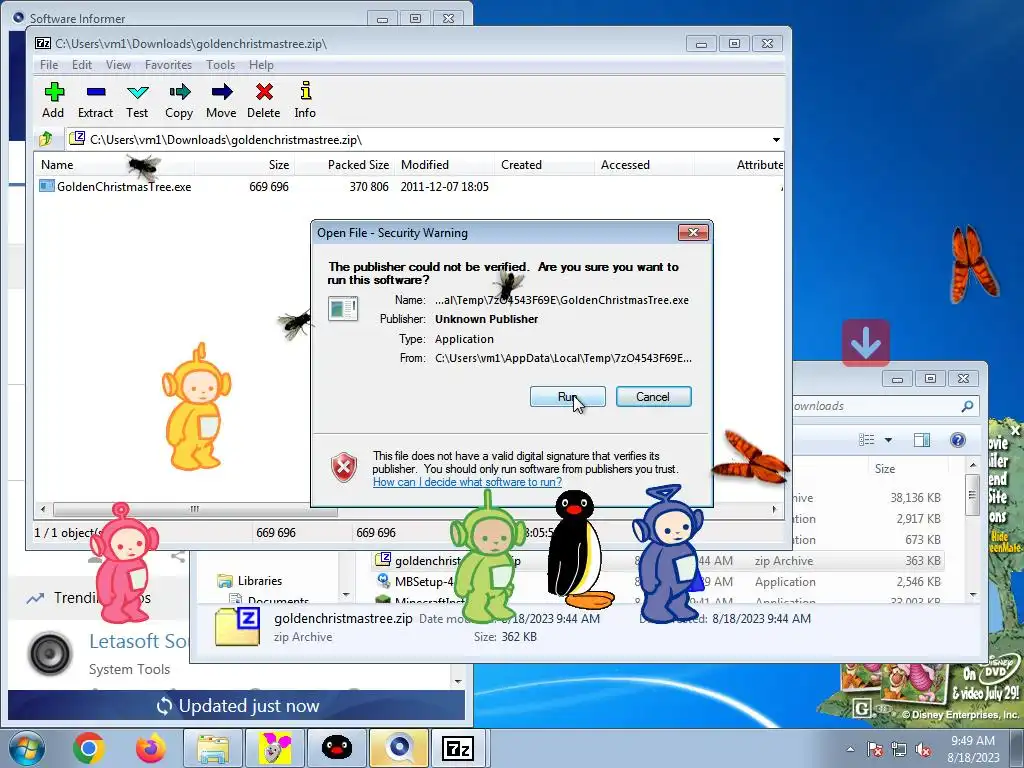Click the Copy toolbar icon
1024x768 pixels.
pyautogui.click(x=179, y=100)
